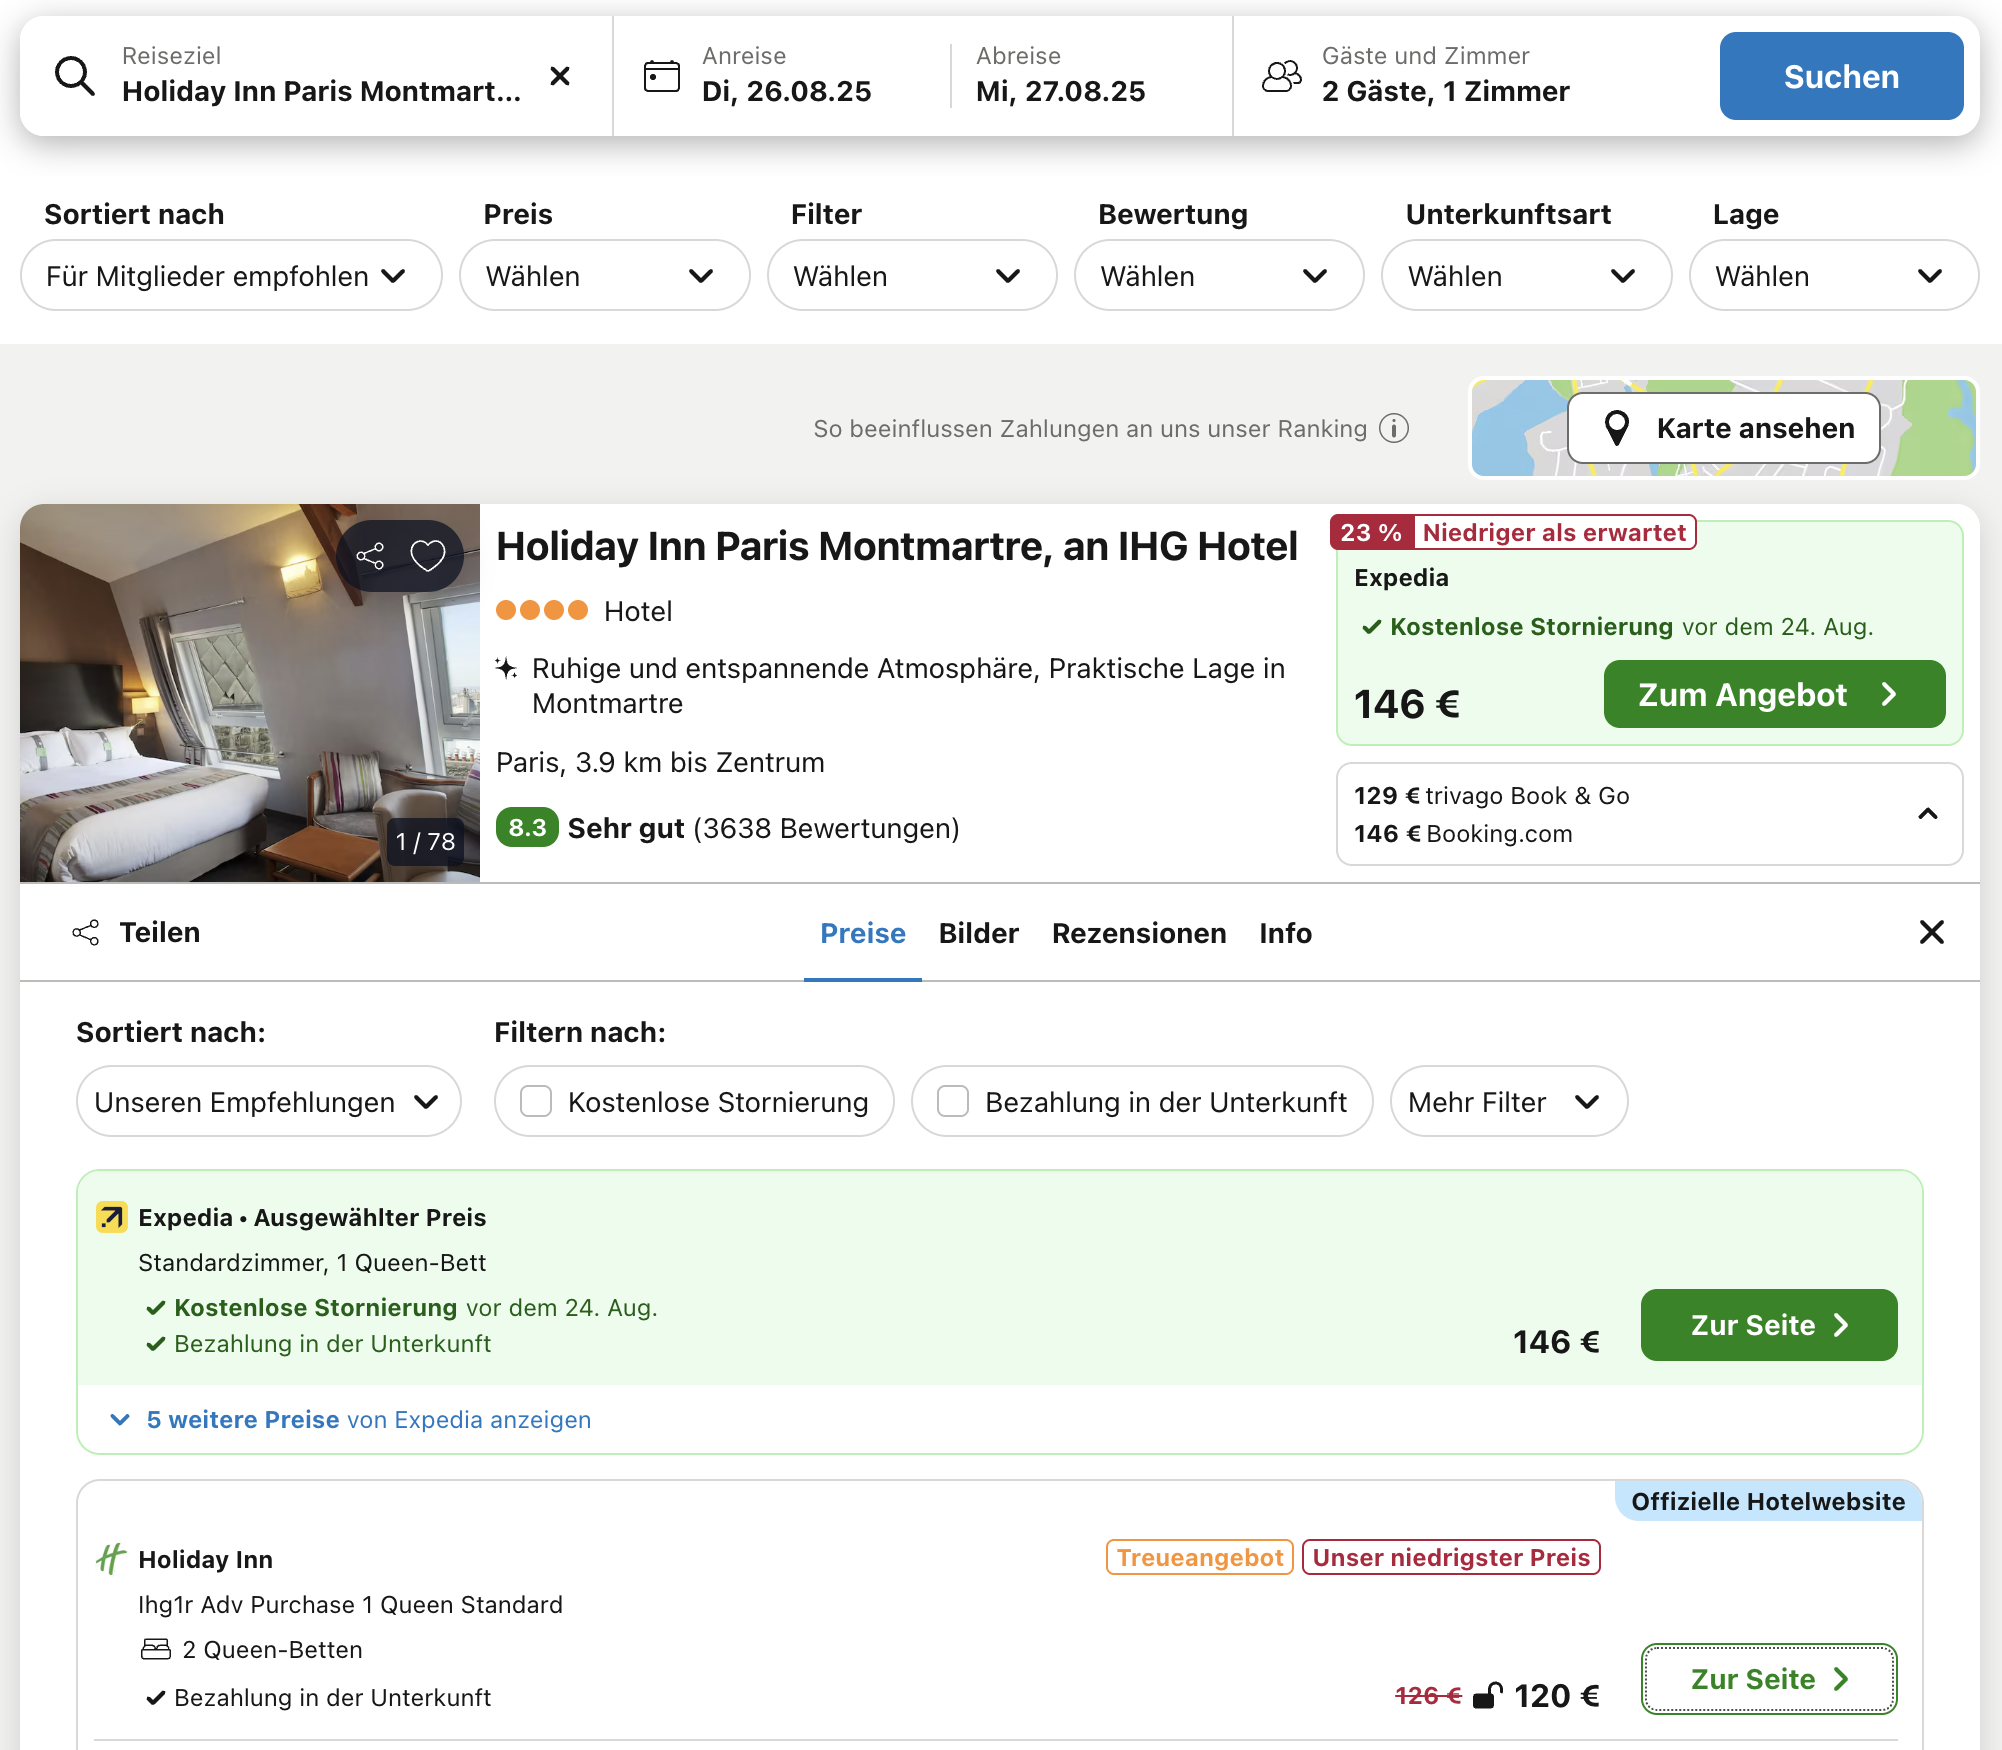Click the 8.3 rating badge
Screen dimensions: 2002x1750
(x=527, y=828)
